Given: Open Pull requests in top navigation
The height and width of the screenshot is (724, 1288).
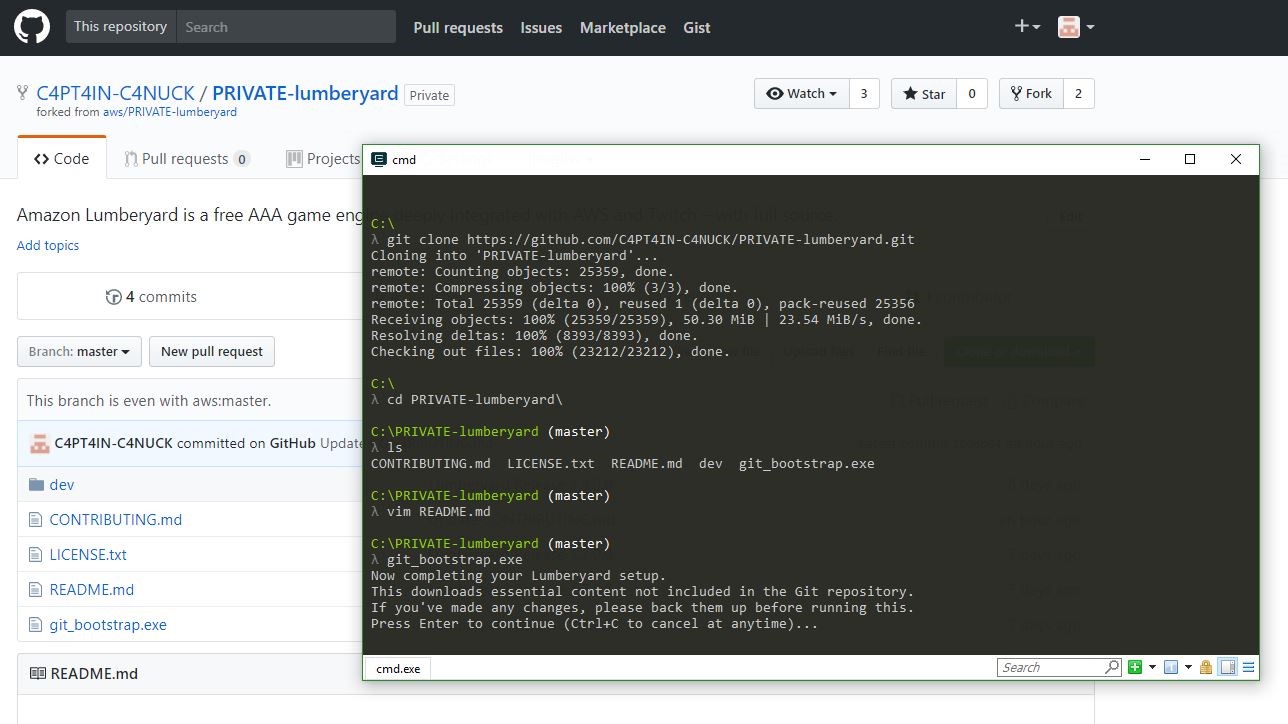Looking at the screenshot, I should pyautogui.click(x=458, y=28).
